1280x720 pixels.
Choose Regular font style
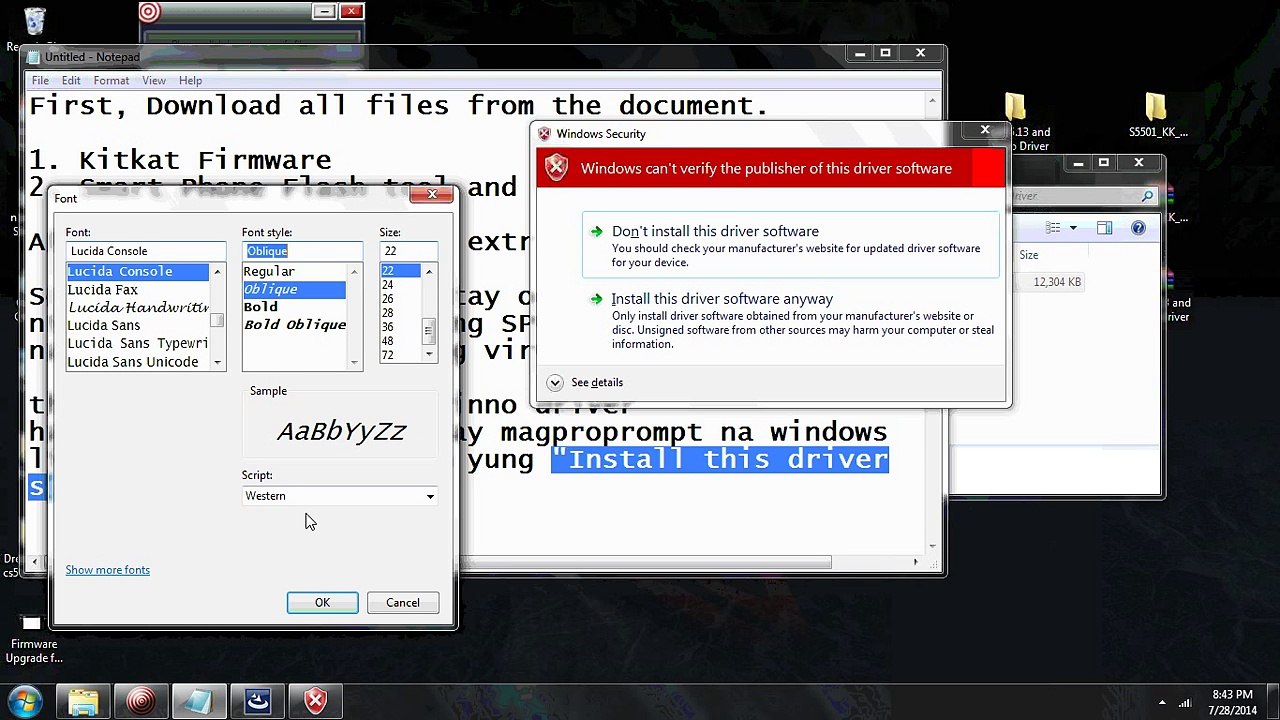coord(294,272)
